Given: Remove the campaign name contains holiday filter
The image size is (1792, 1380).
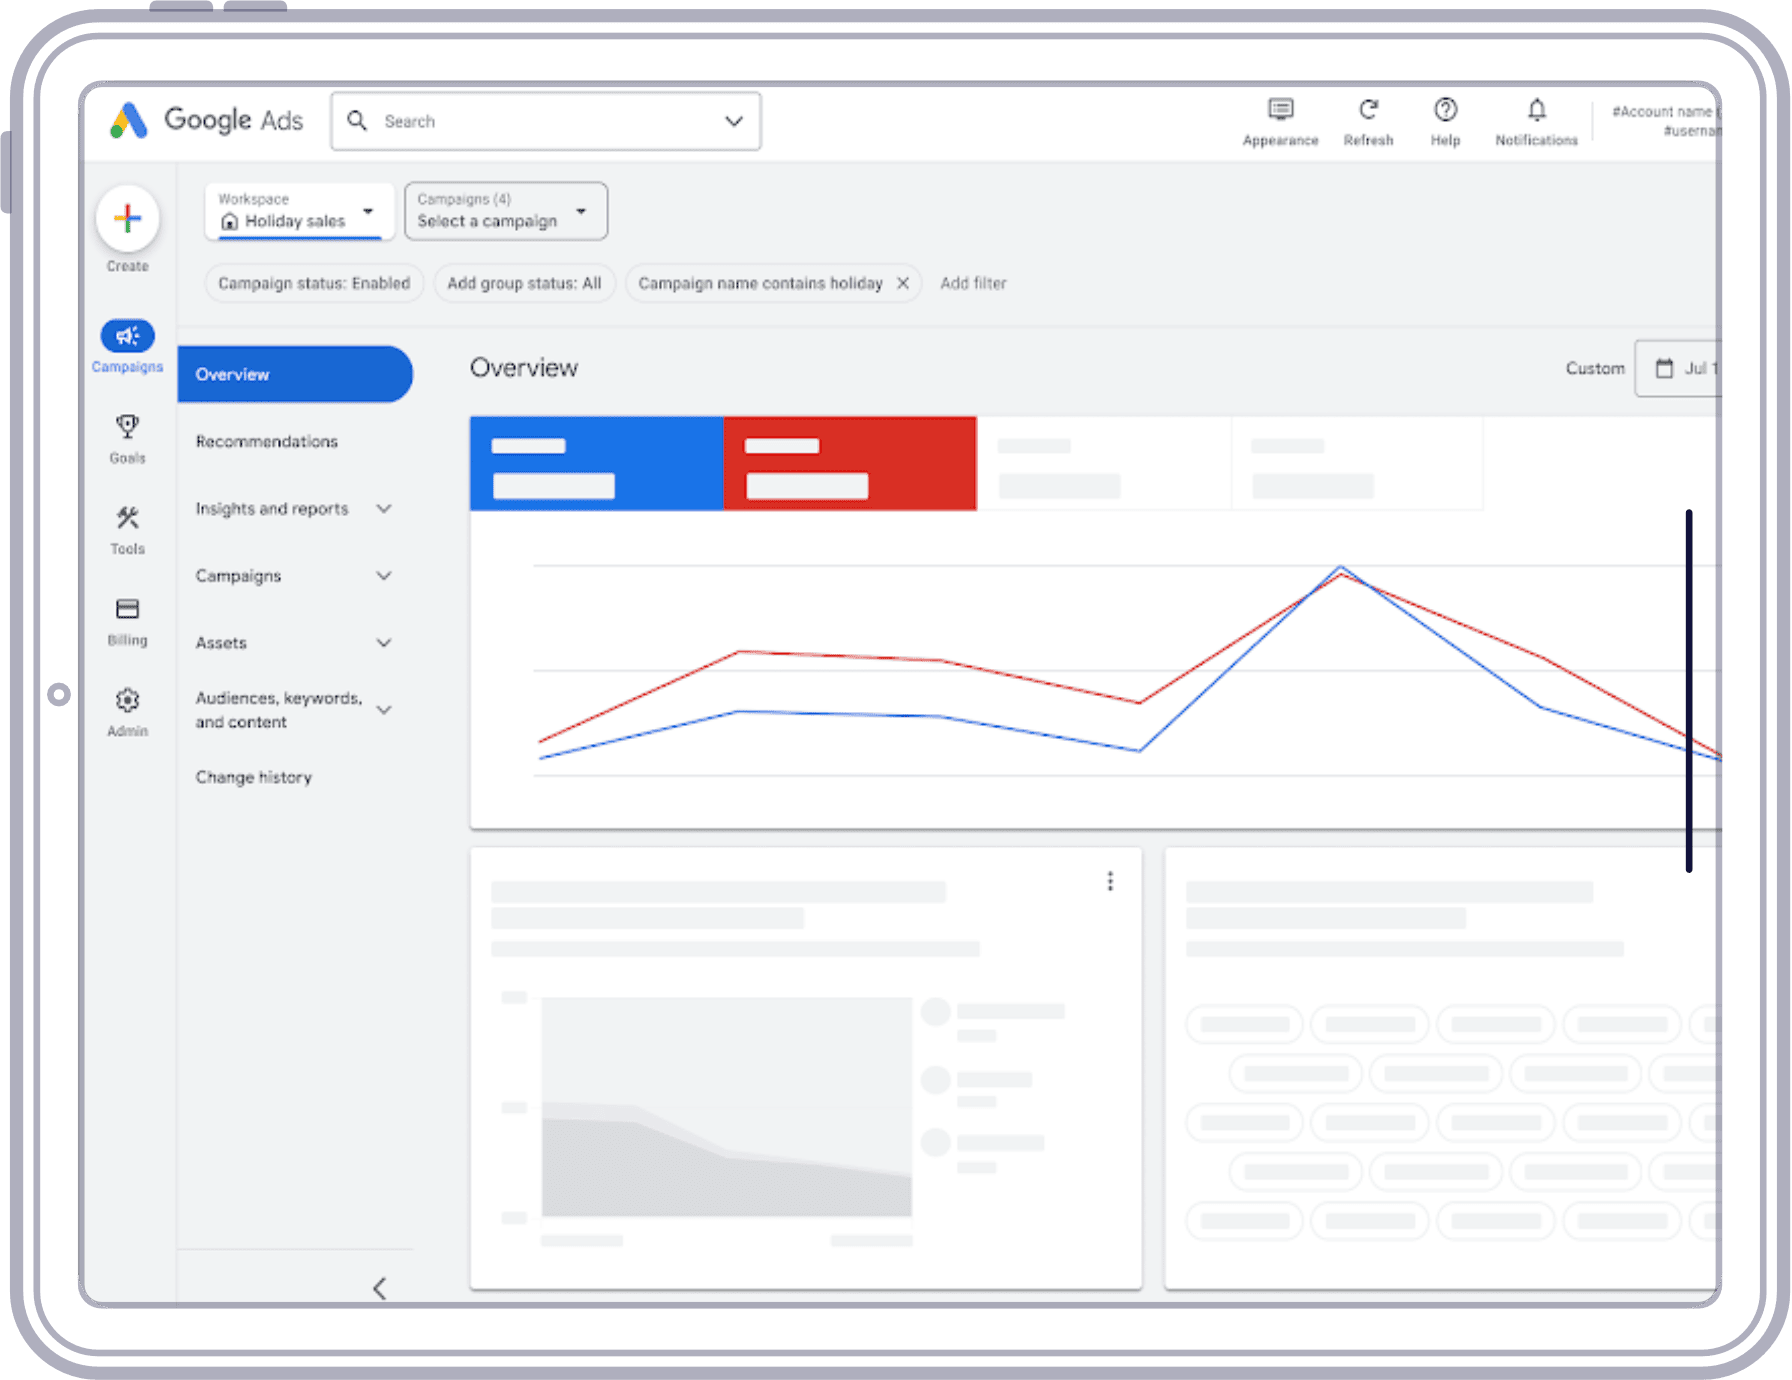Looking at the screenshot, I should [x=902, y=284].
